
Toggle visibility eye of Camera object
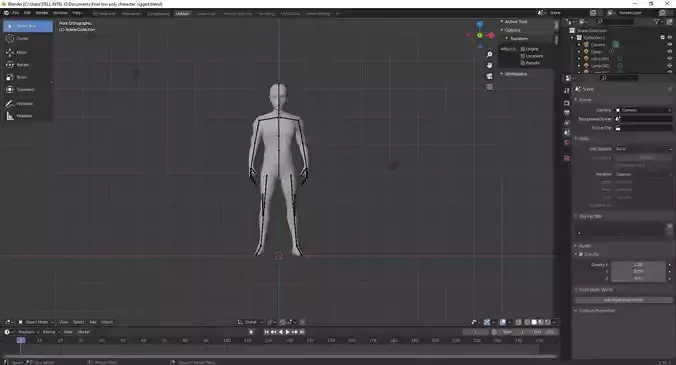670,45
